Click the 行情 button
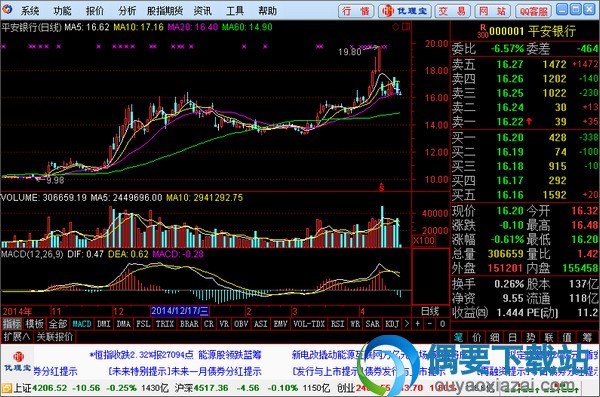600x397 pixels. (x=356, y=11)
